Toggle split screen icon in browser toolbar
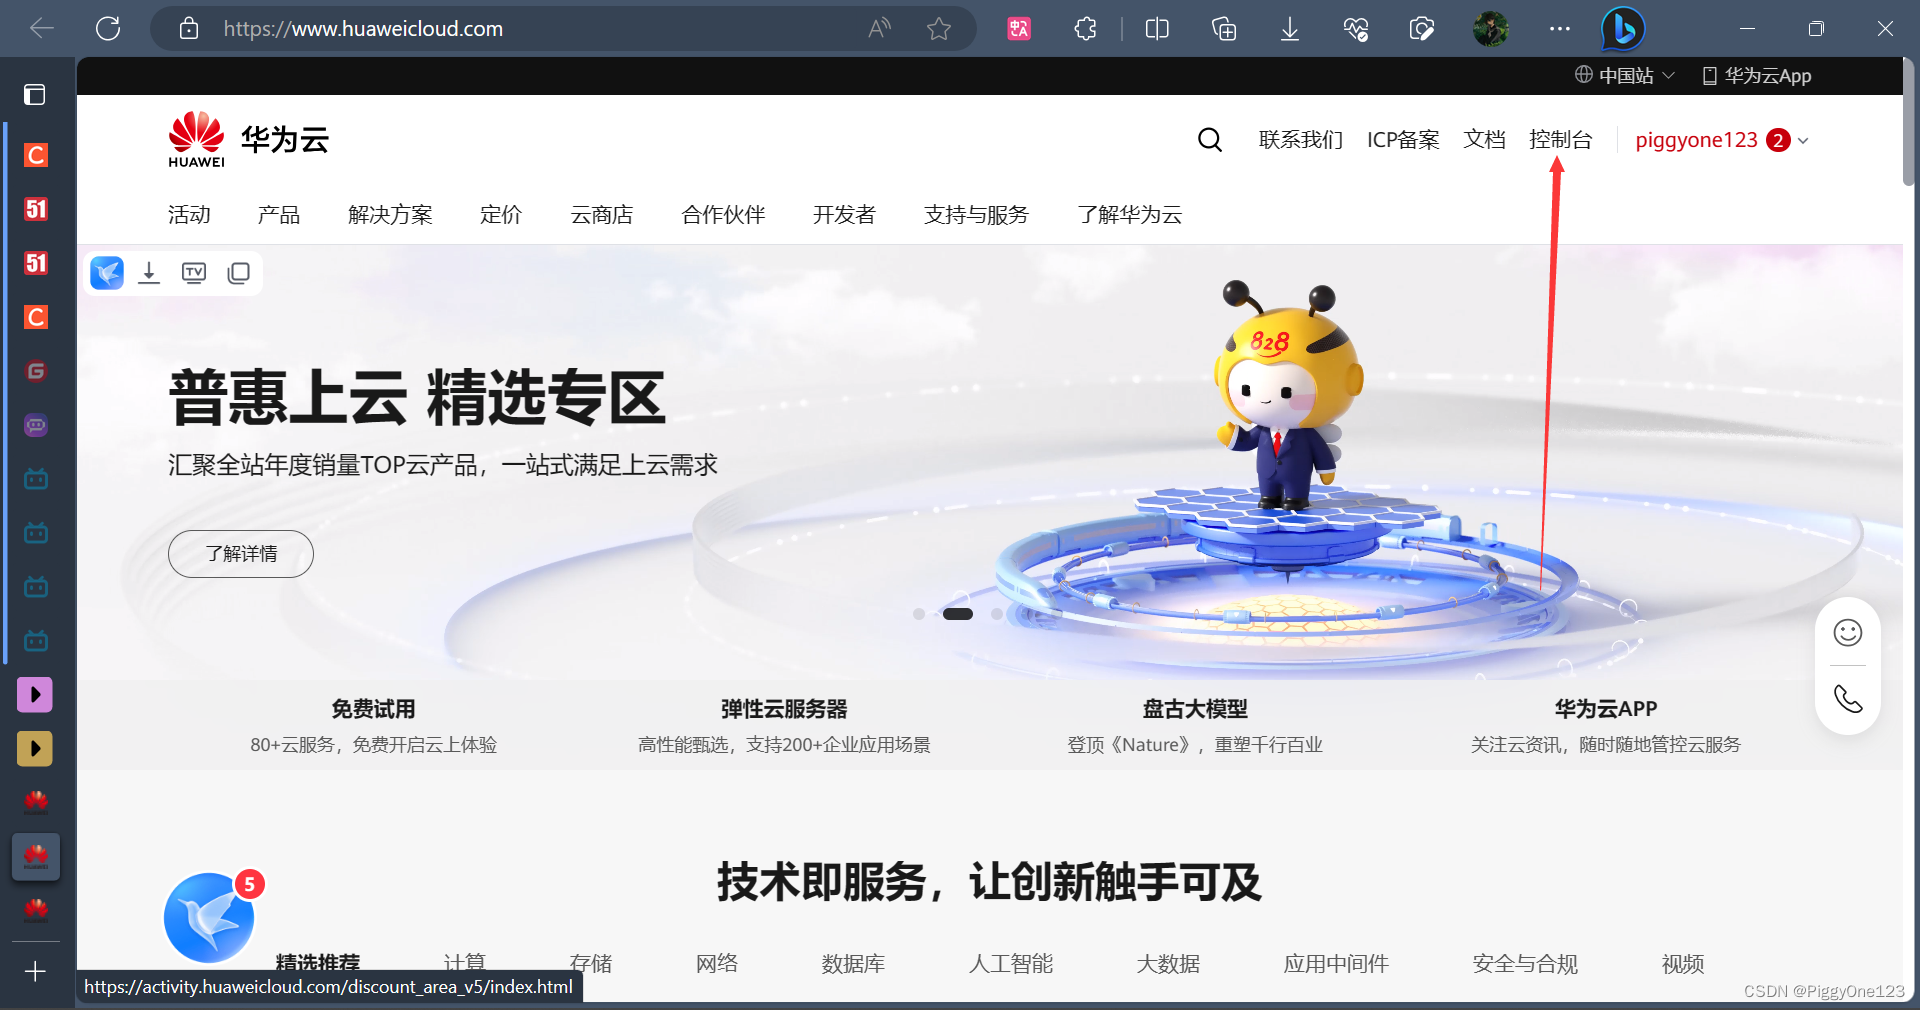The height and width of the screenshot is (1010, 1920). coord(1157,29)
